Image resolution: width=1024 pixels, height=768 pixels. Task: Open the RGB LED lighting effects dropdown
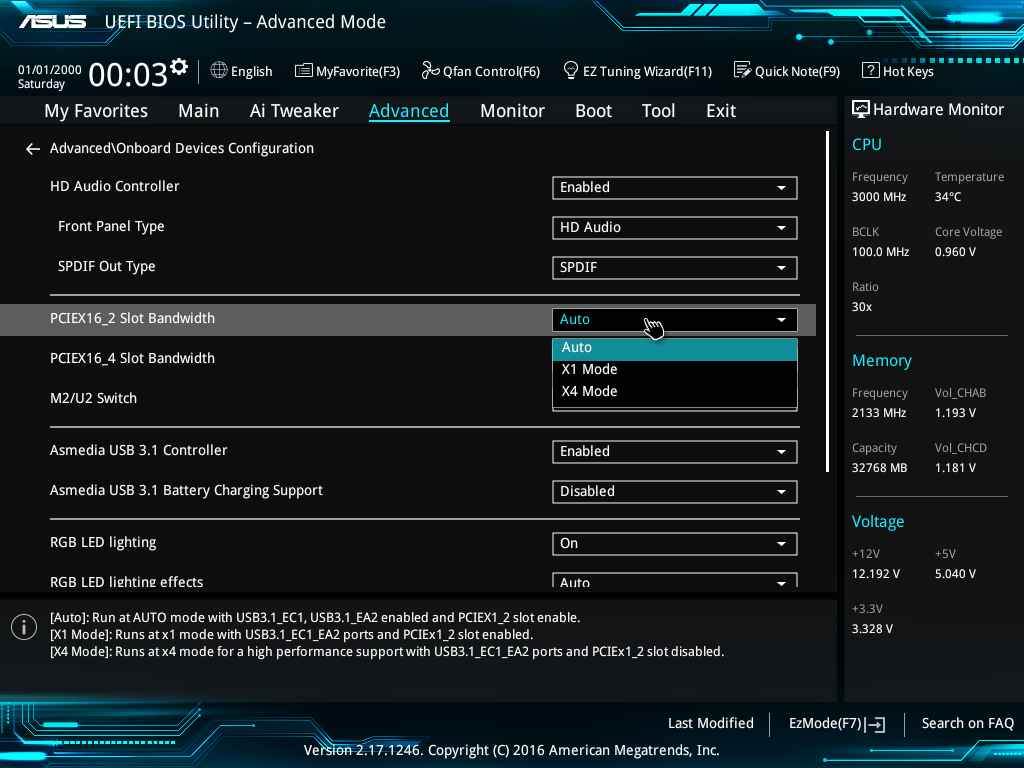pyautogui.click(x=675, y=581)
